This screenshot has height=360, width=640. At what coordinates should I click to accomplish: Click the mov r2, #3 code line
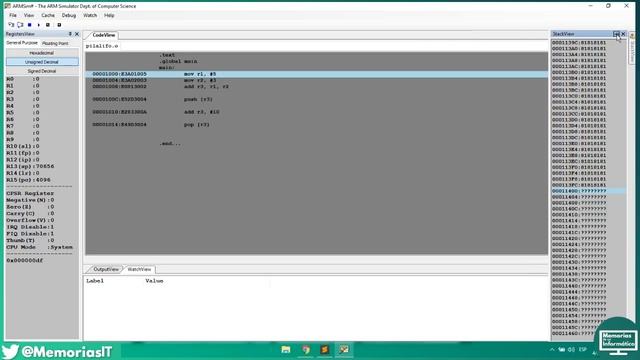pos(316,80)
